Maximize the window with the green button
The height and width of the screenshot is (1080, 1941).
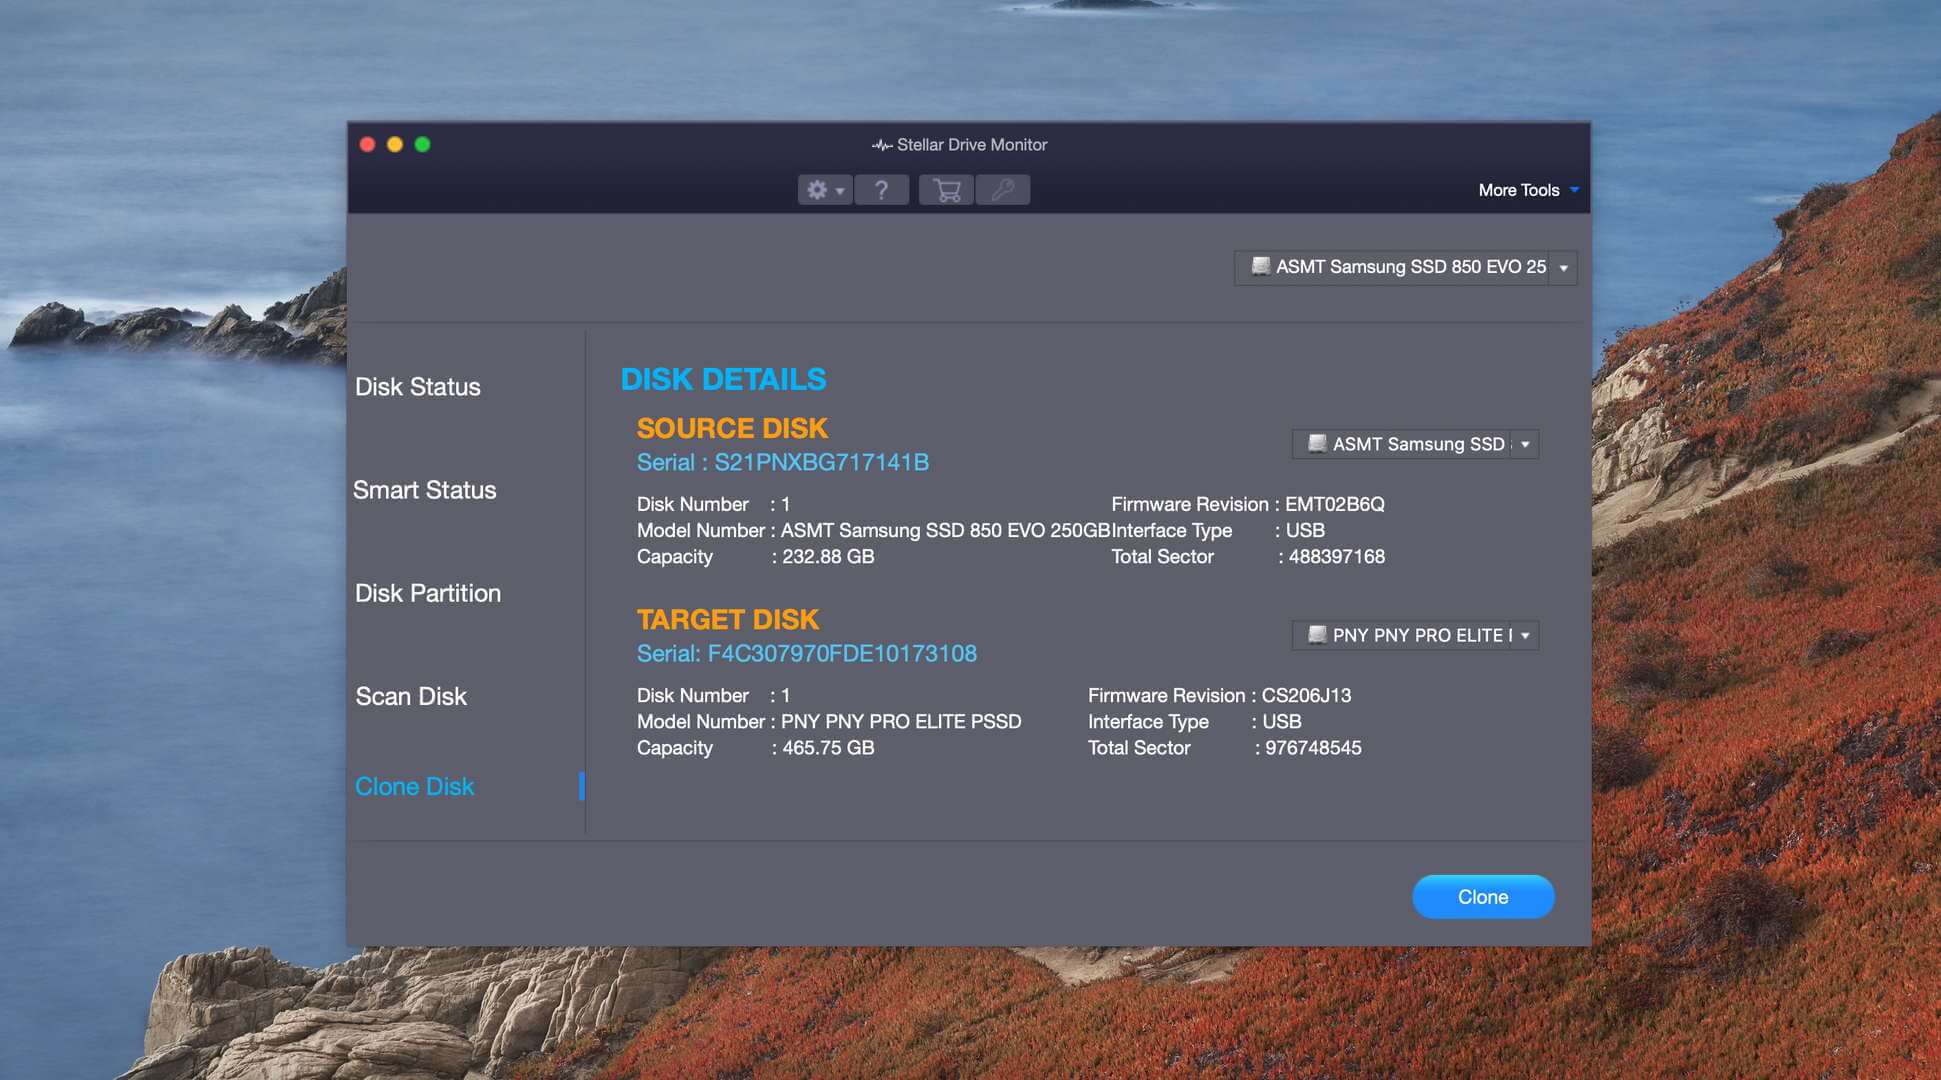[422, 145]
